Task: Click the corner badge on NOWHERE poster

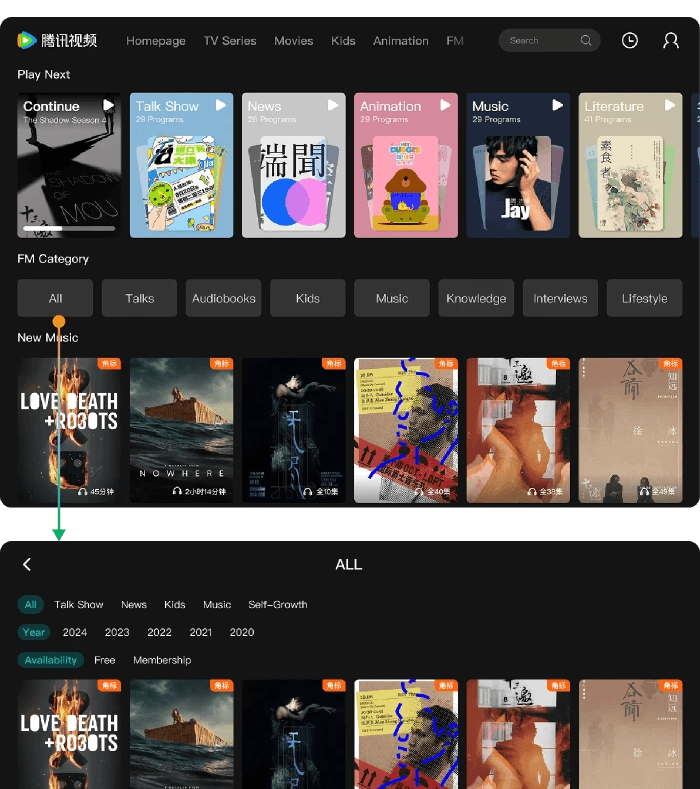Action: [x=221, y=363]
